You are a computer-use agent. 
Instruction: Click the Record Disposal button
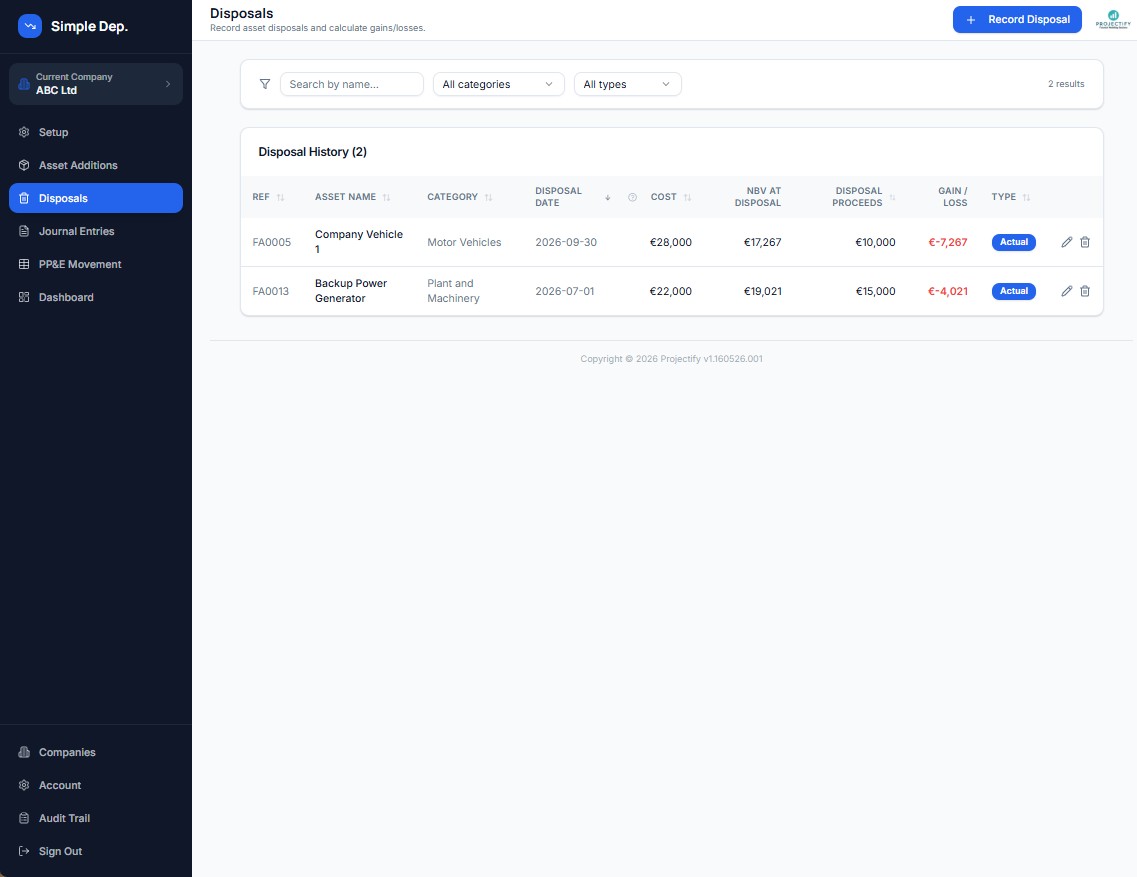tap(1017, 20)
